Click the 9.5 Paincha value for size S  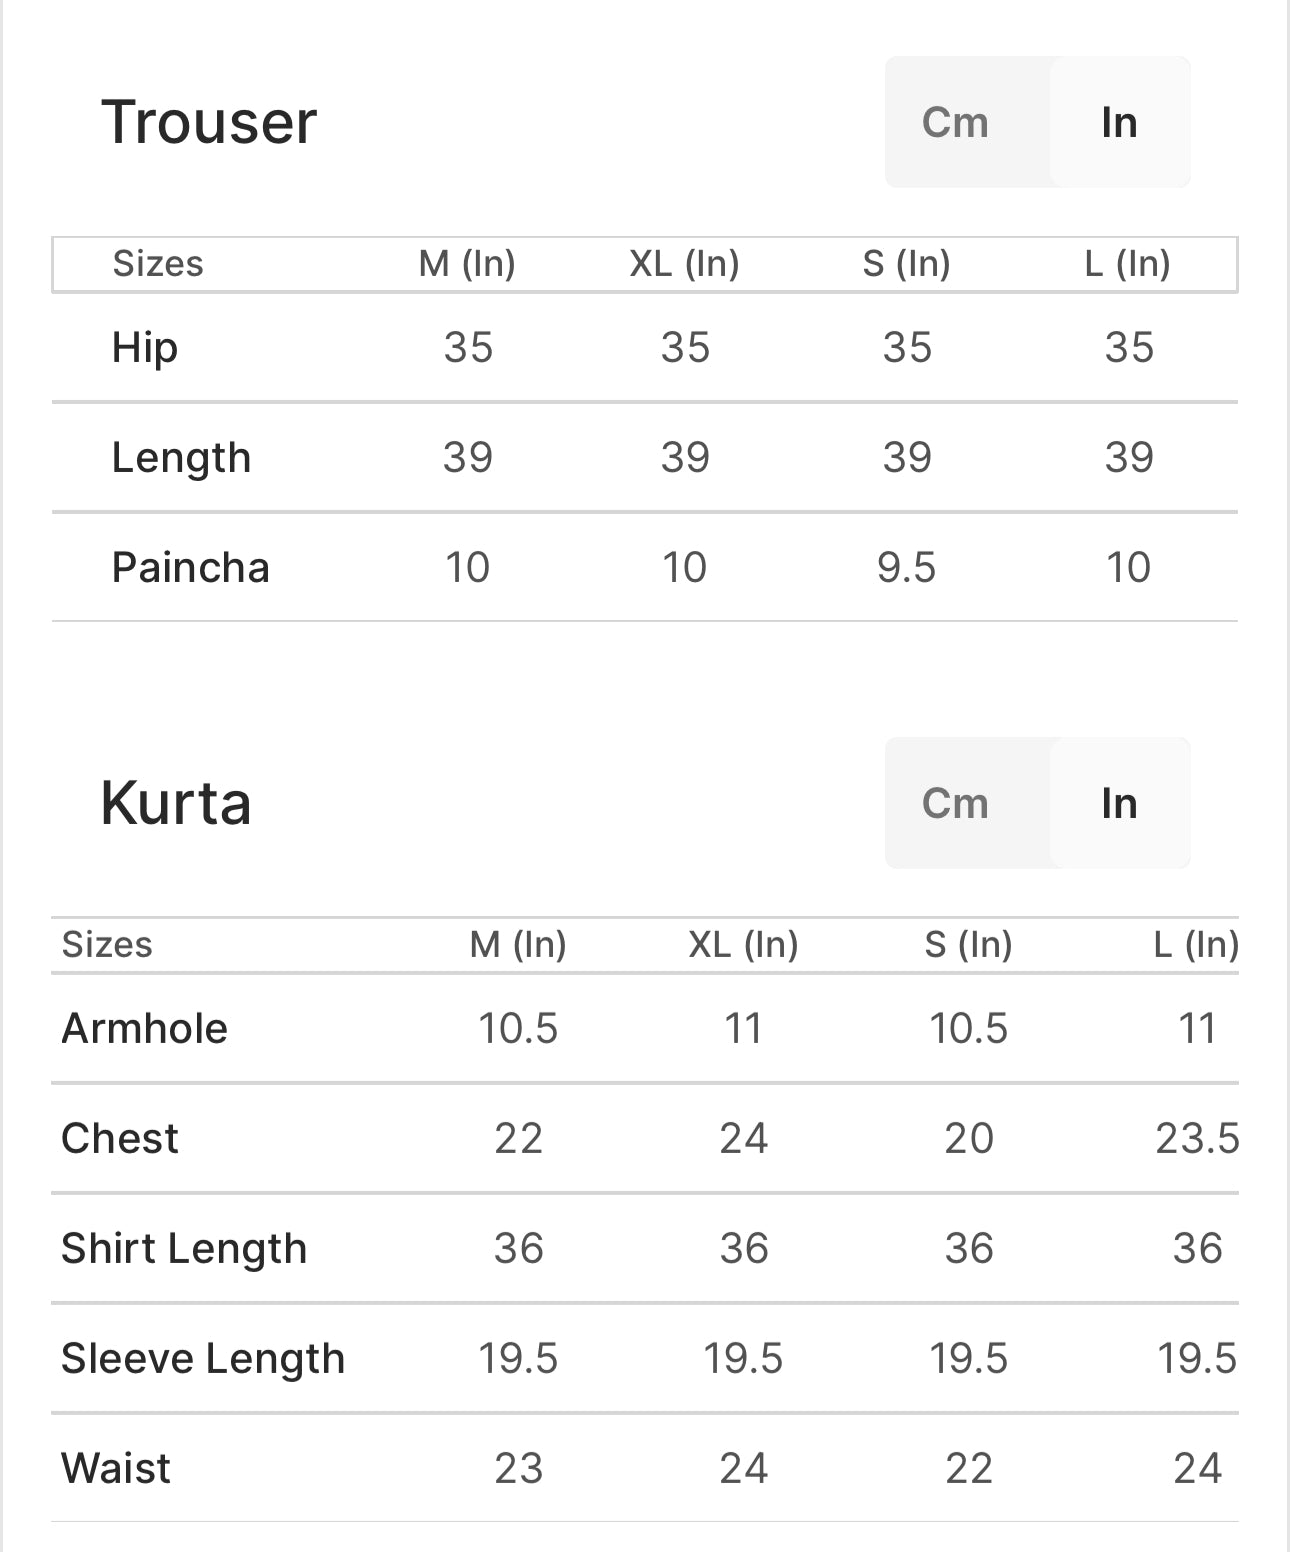point(907,567)
